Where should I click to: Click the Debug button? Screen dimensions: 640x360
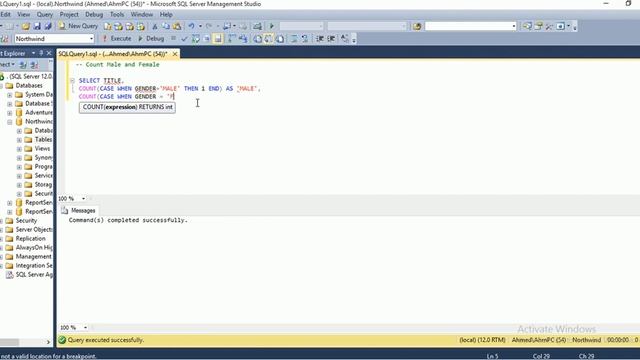coord(151,39)
